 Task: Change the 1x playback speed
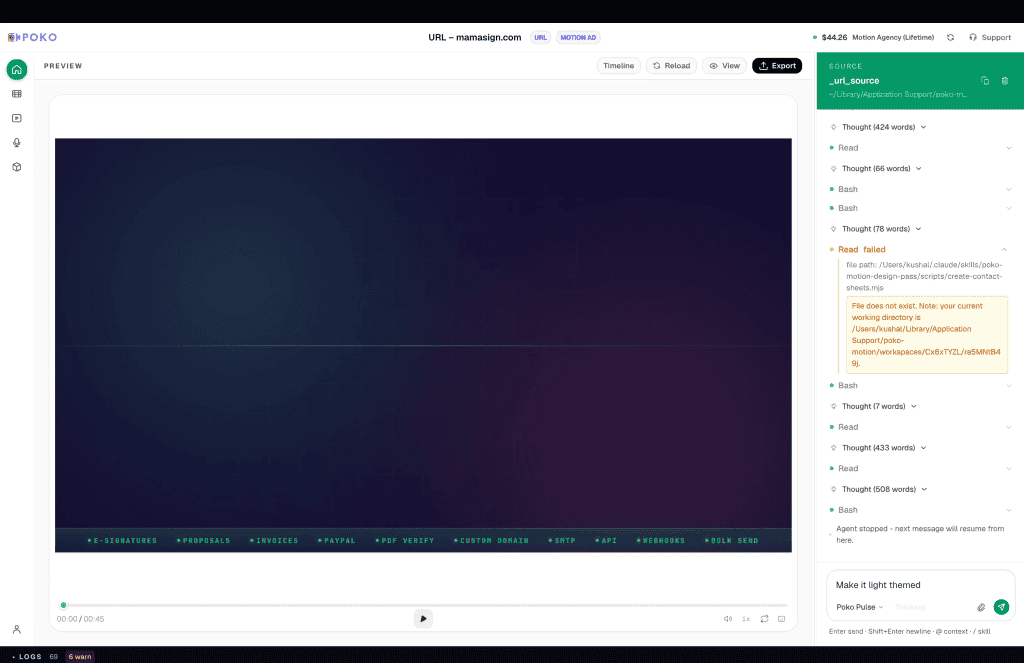pyautogui.click(x=746, y=619)
